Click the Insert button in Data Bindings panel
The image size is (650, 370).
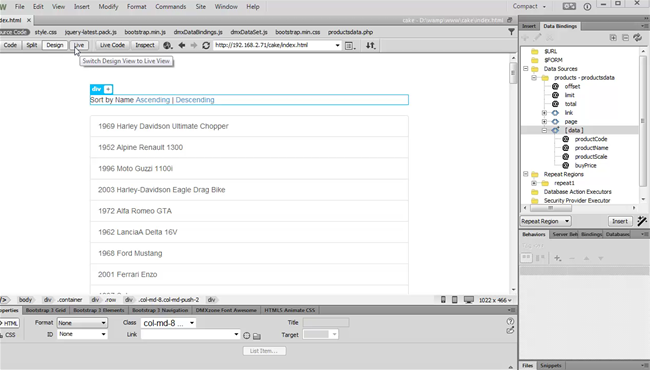(x=620, y=221)
